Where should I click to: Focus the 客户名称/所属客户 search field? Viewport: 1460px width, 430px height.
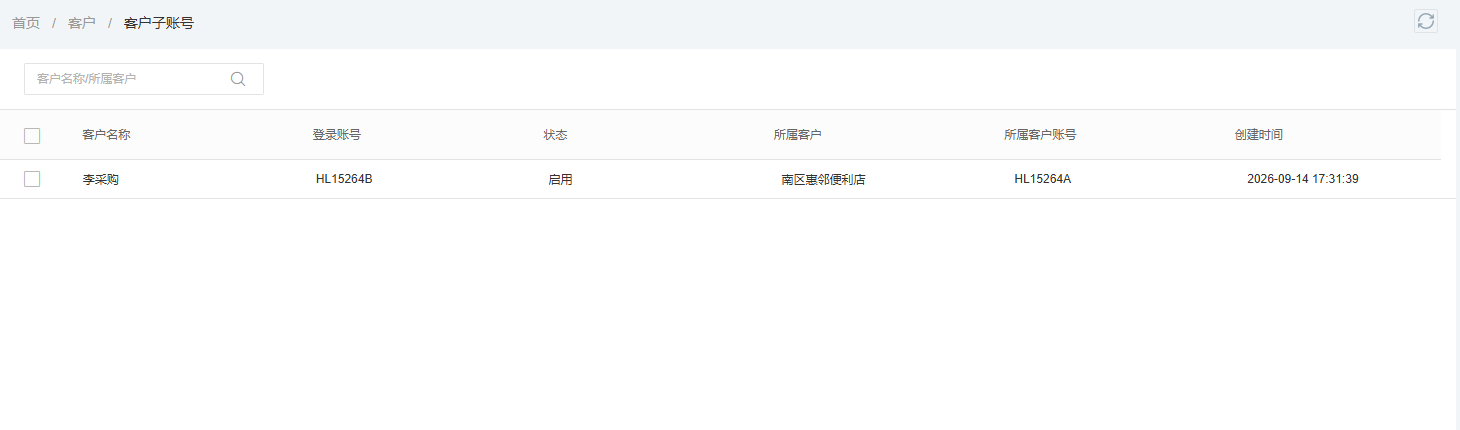coord(144,79)
